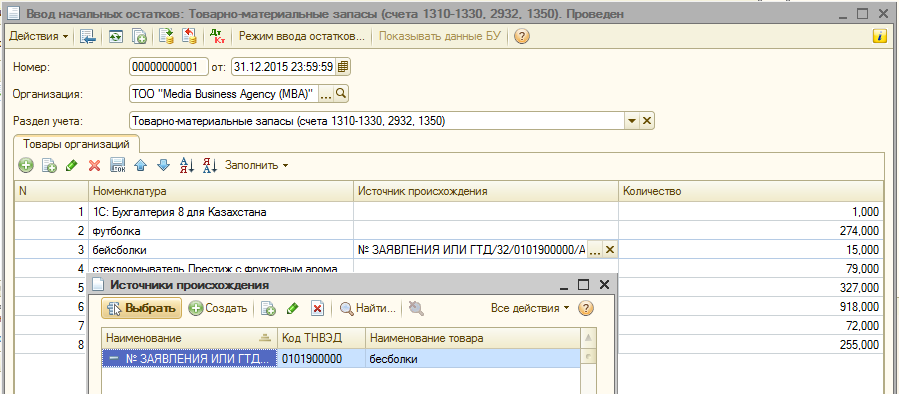
Task: Click Показывать данные БУ button
Action: [x=440, y=37]
